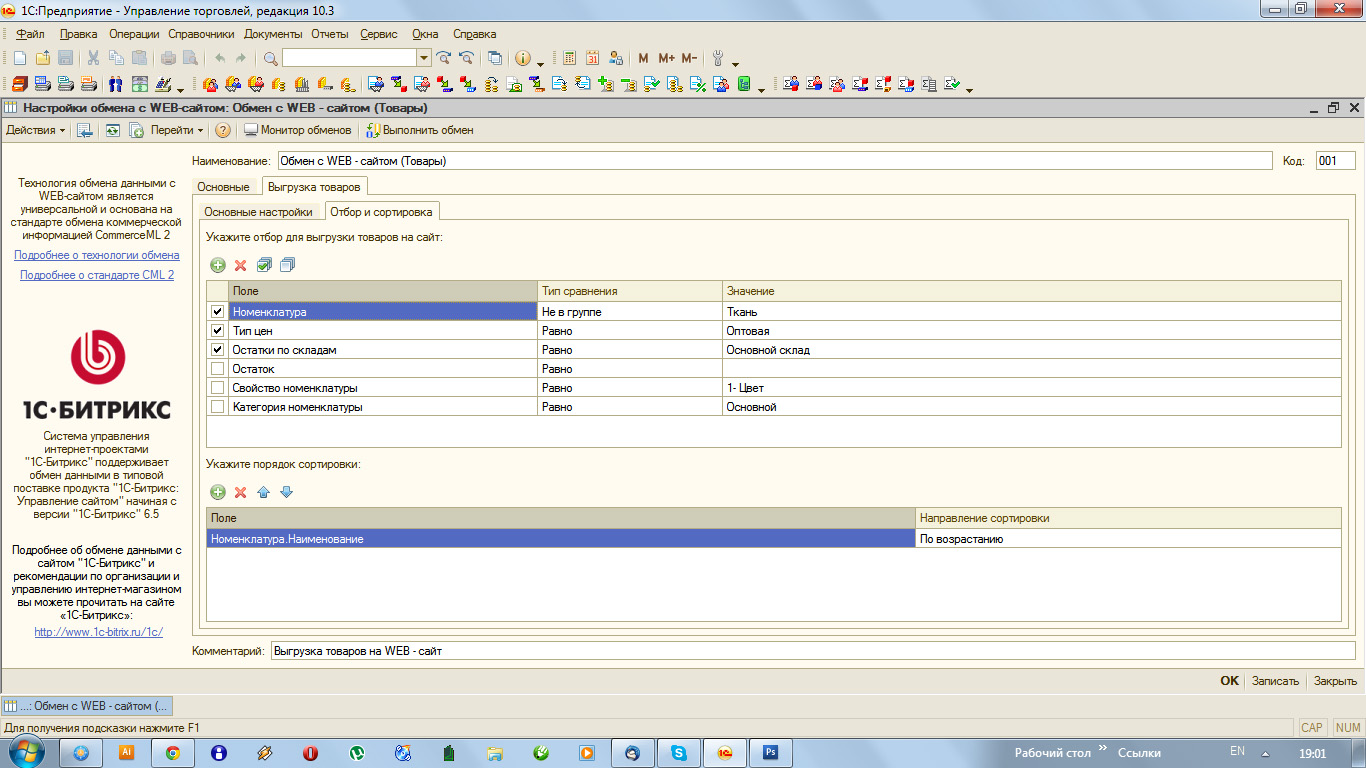
Task: Enable the Остаток filter checkbox
Action: coord(218,369)
